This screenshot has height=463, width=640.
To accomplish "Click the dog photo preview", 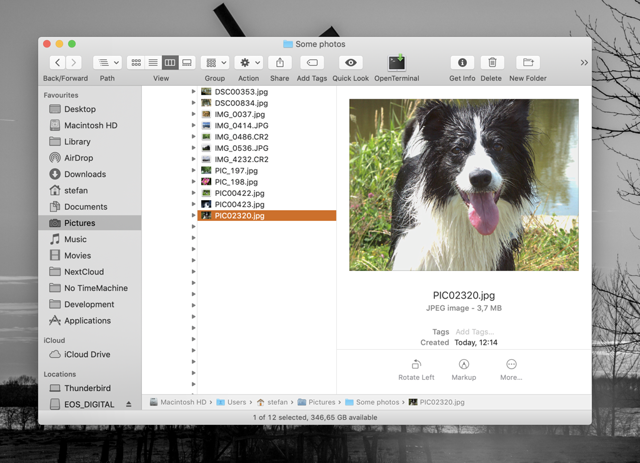I will click(x=464, y=185).
